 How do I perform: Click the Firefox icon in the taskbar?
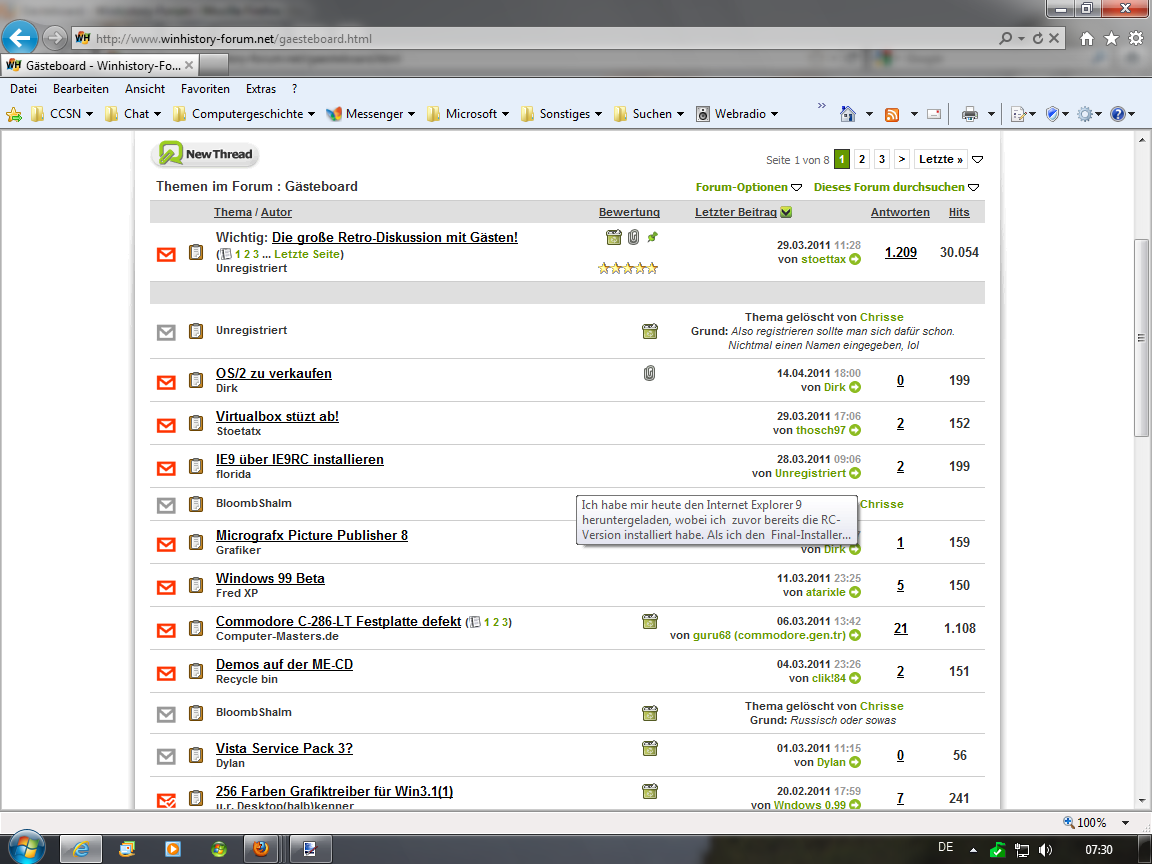point(261,849)
